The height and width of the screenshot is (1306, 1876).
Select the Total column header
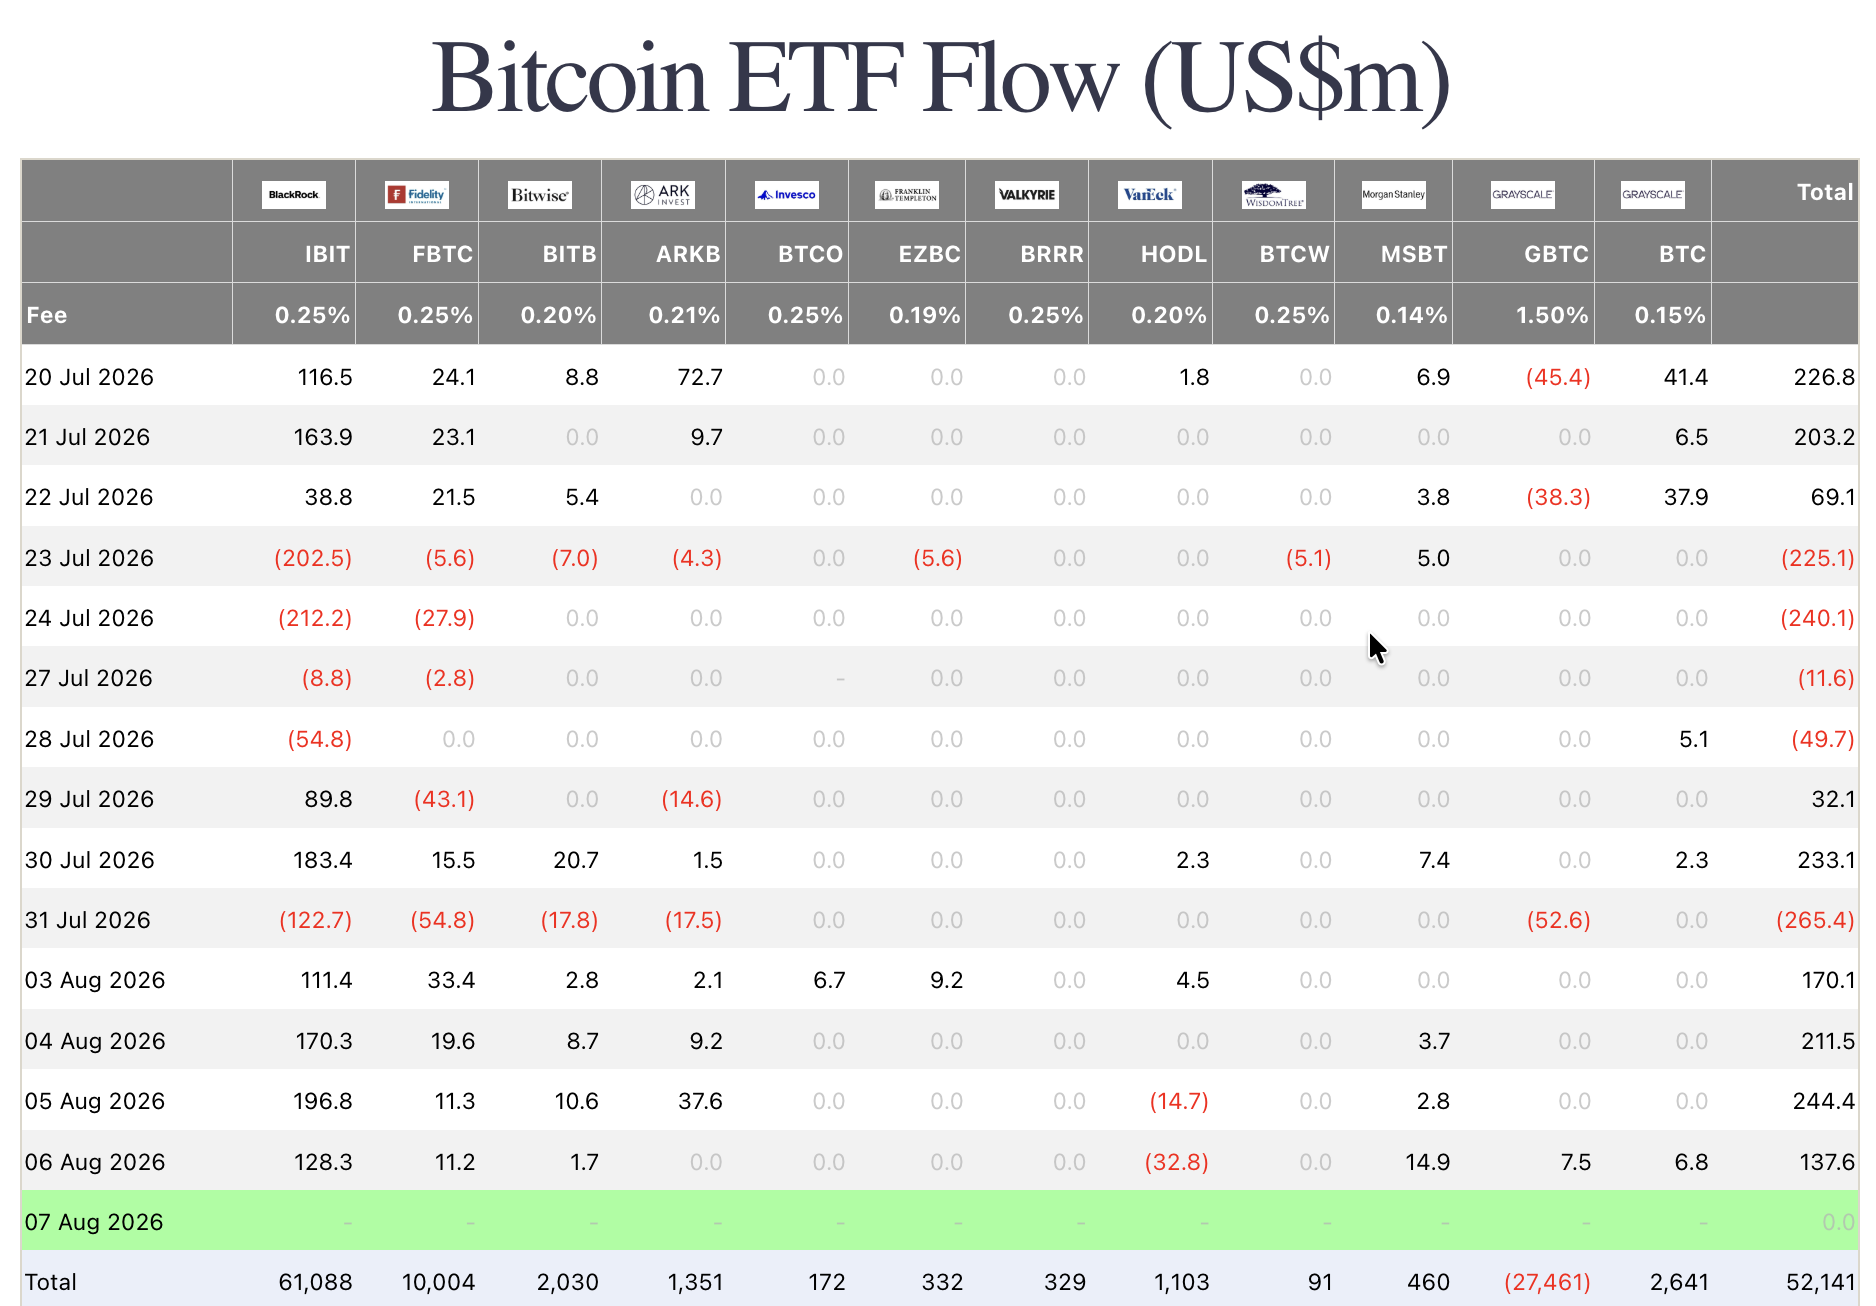(1825, 192)
